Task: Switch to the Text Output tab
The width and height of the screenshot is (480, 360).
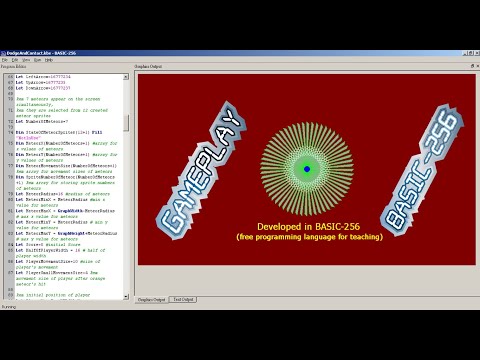Action: [x=183, y=300]
